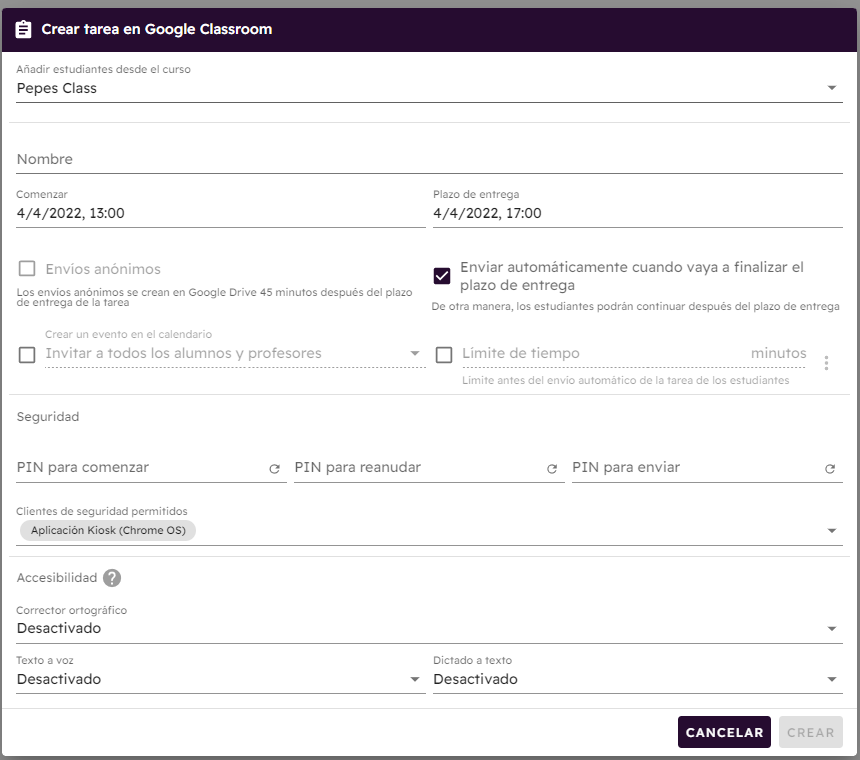Open the Texto a voz dropdown

pos(221,679)
